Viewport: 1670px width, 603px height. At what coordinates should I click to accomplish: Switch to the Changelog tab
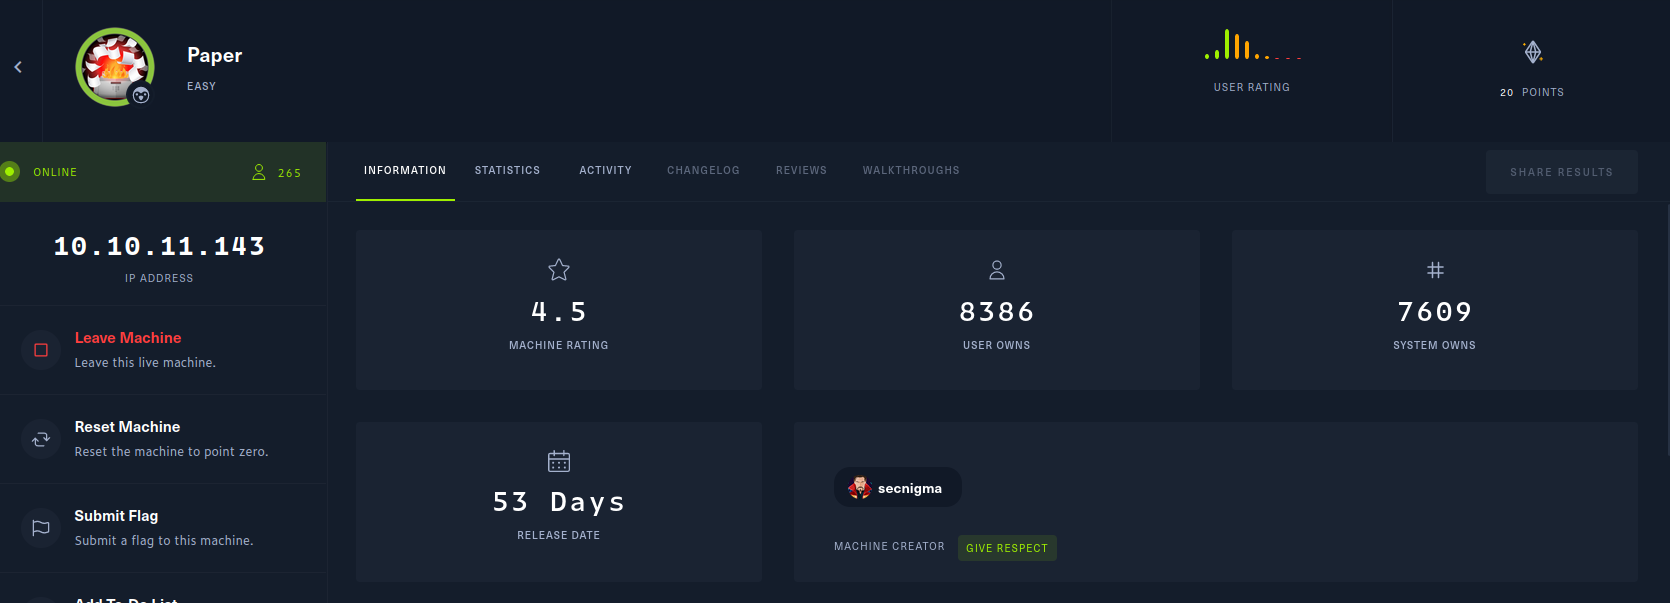pyautogui.click(x=703, y=171)
